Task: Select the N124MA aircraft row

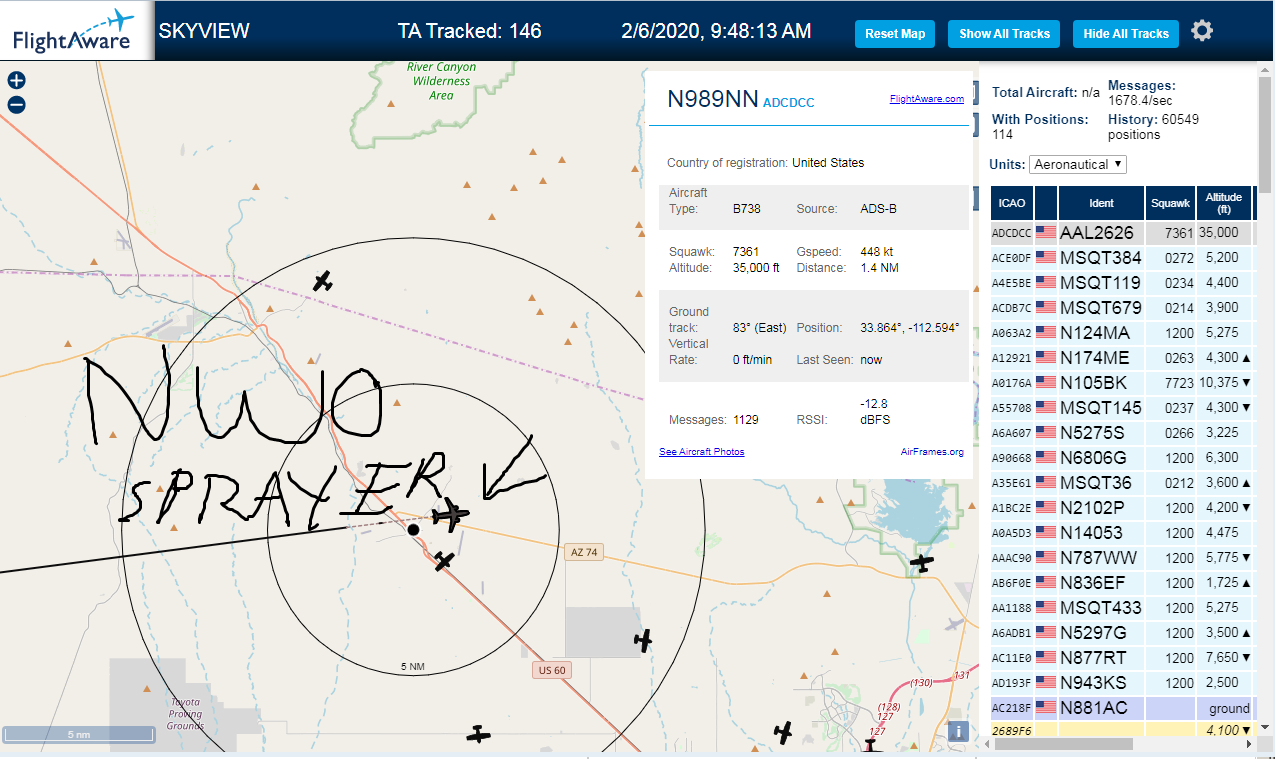Action: 1123,332
